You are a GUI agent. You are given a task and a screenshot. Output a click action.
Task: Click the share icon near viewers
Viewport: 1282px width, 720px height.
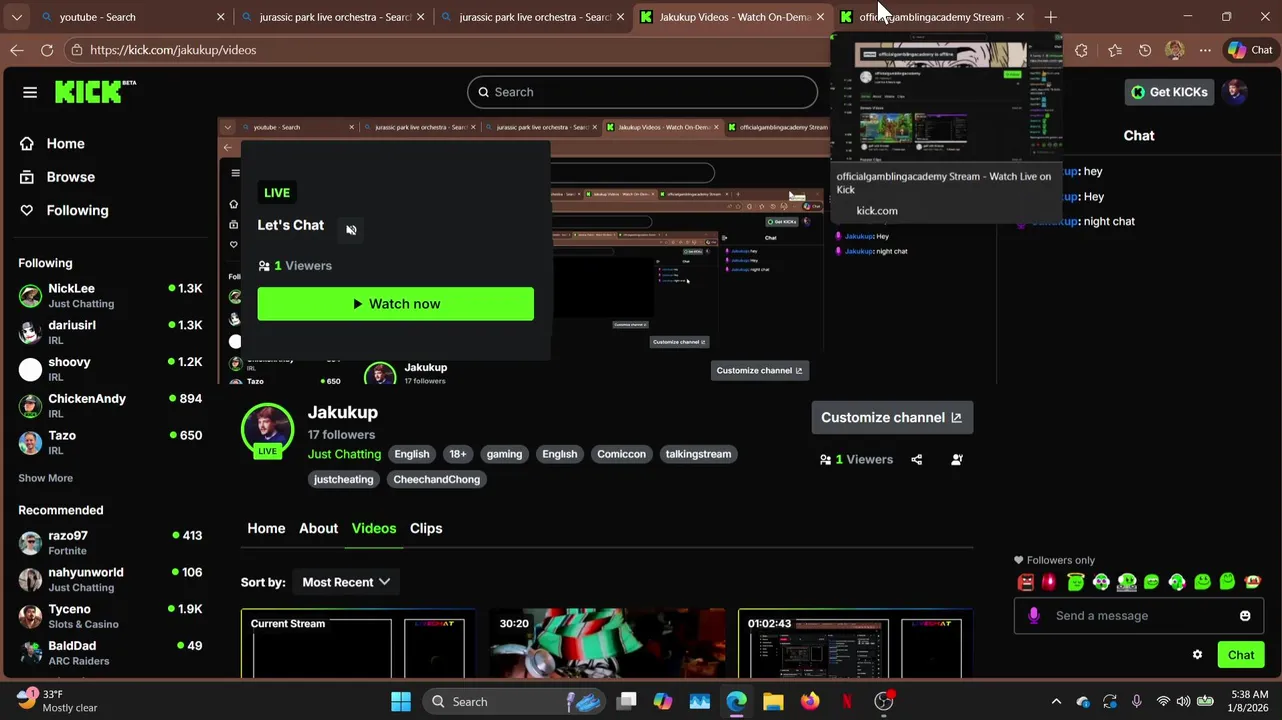pos(917,460)
